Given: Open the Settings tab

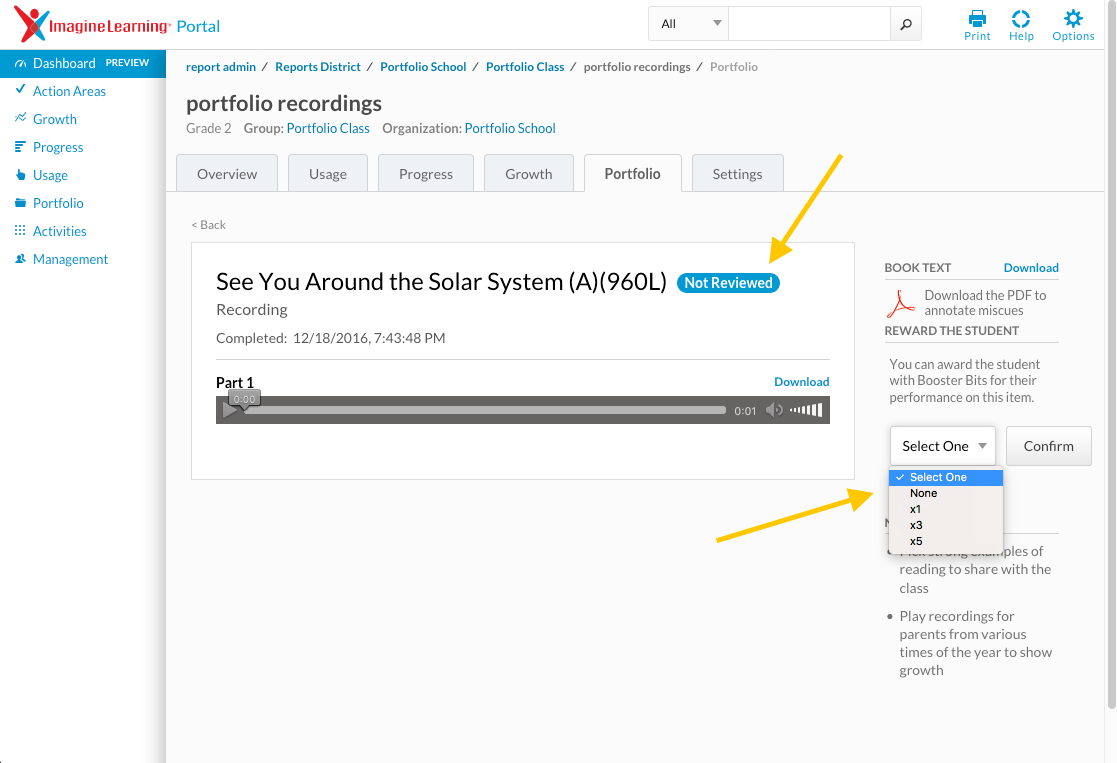Looking at the screenshot, I should (737, 174).
